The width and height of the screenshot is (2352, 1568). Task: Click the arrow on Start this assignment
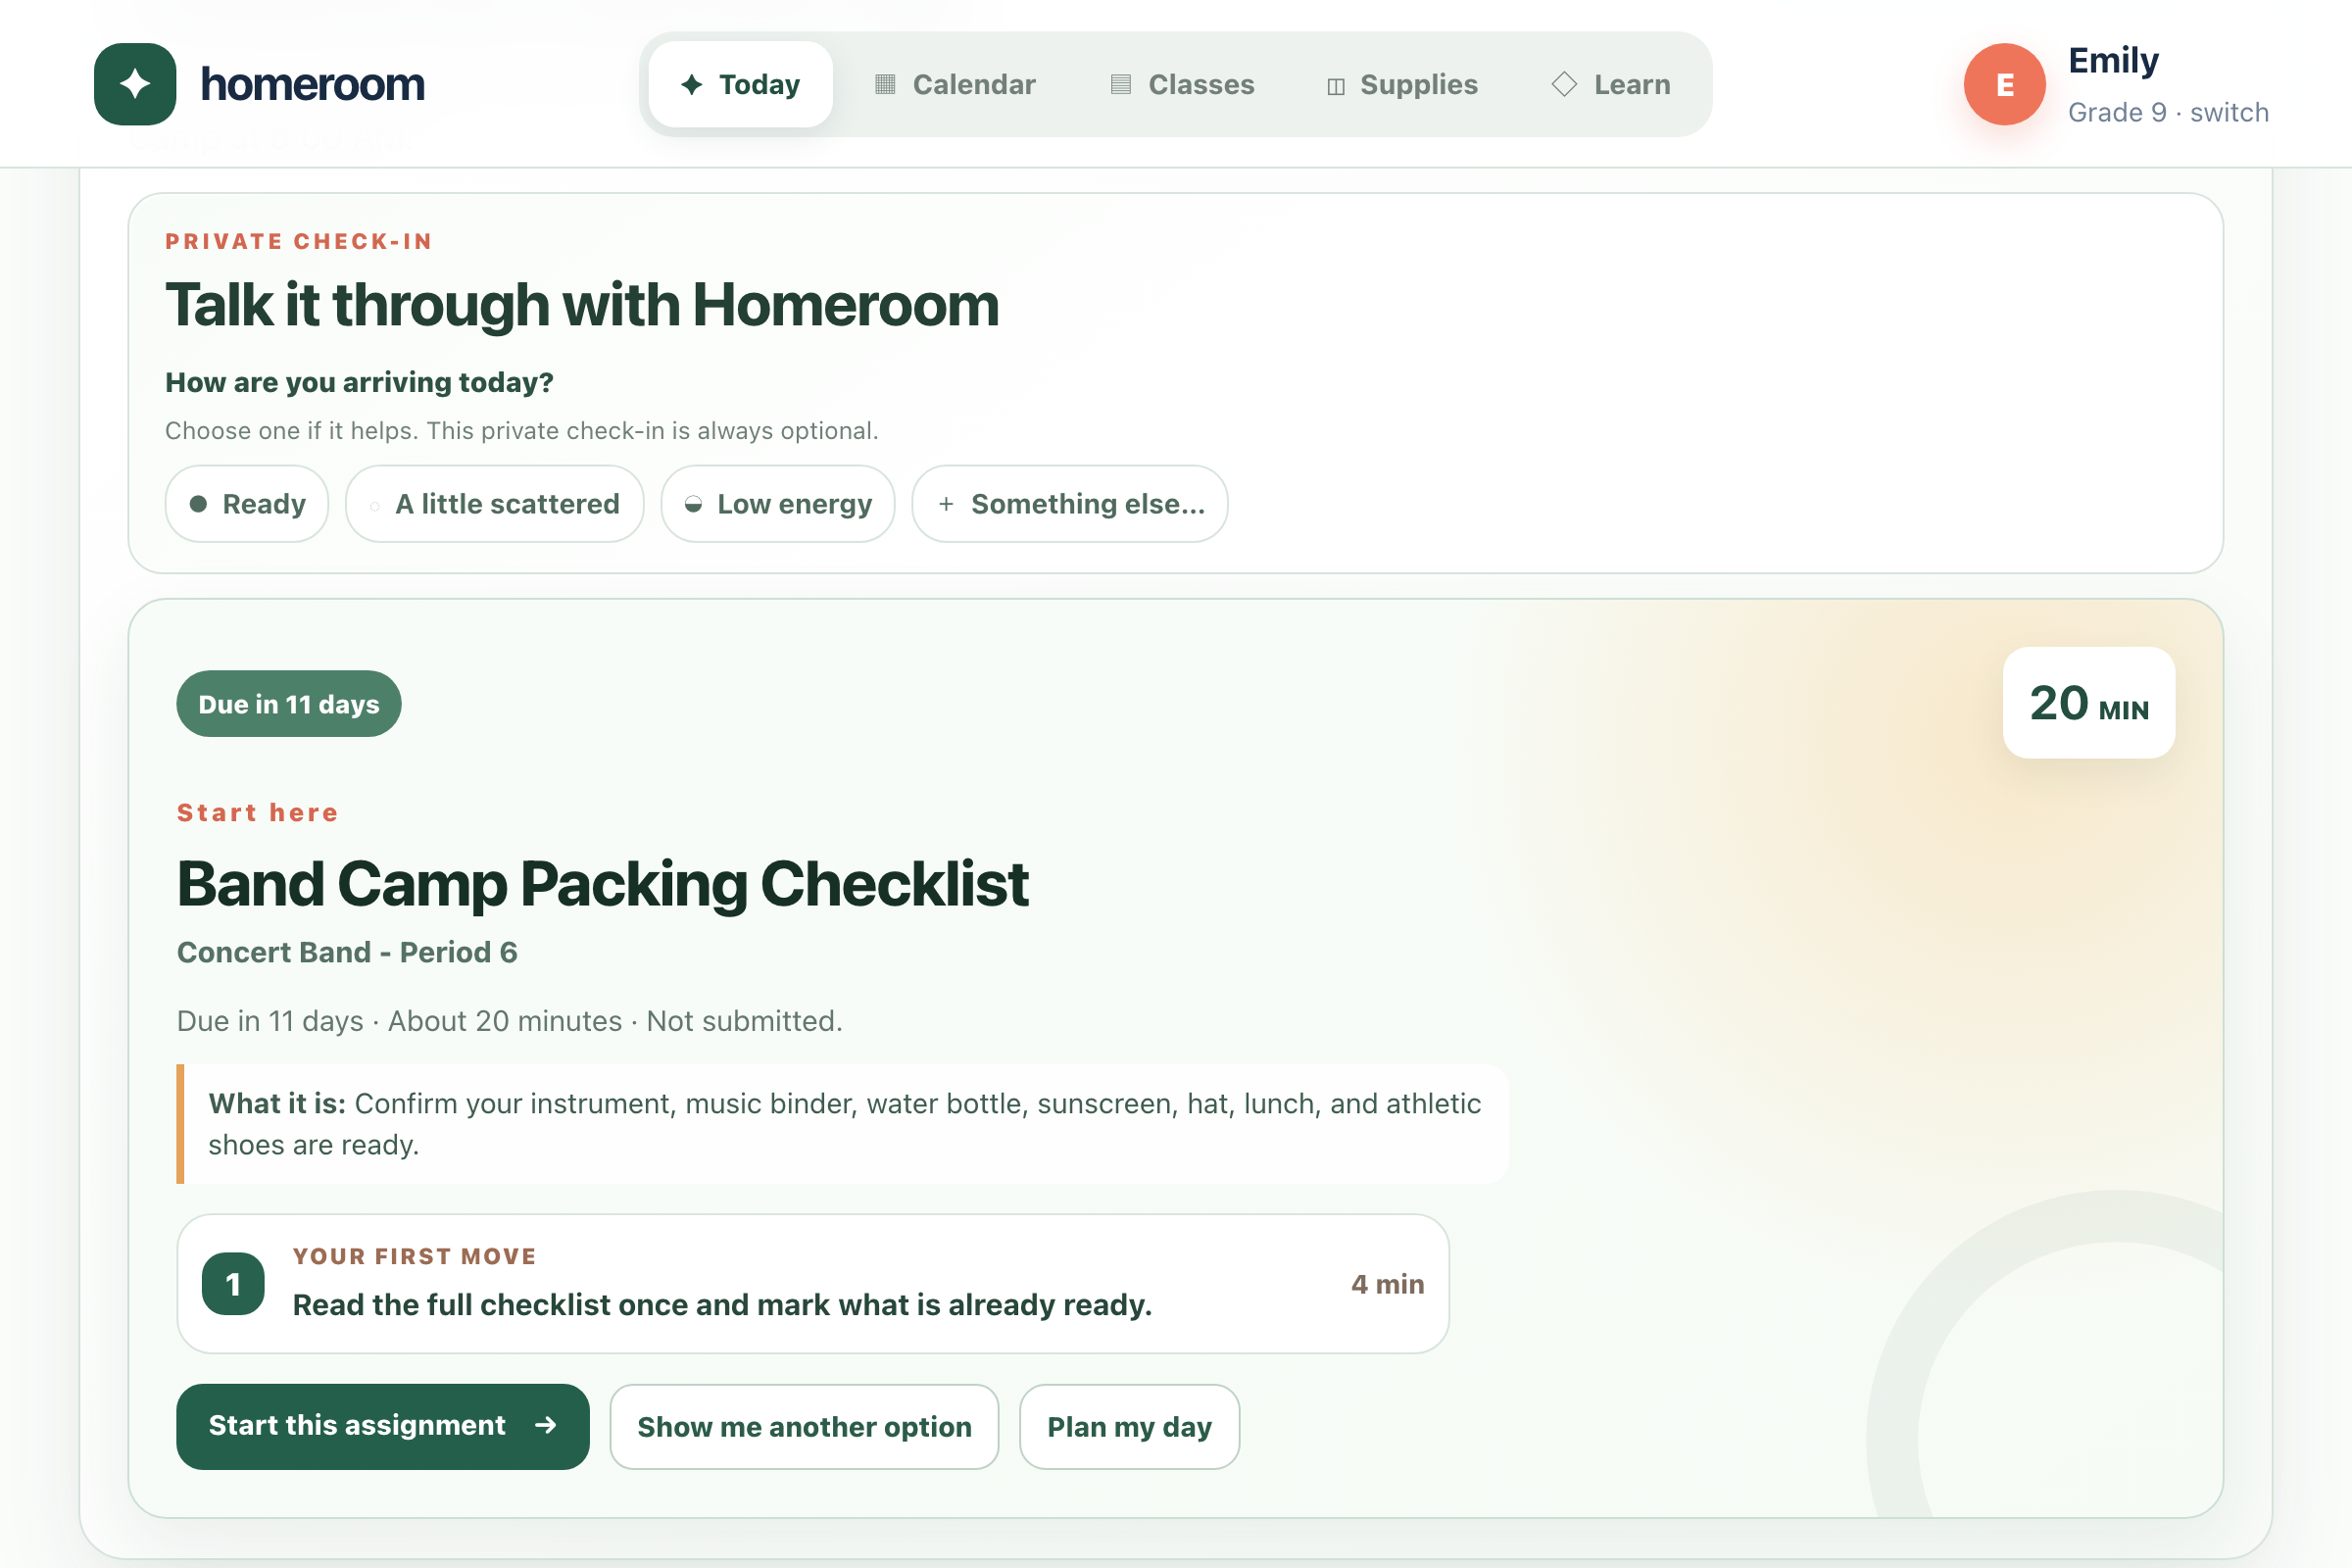coord(546,1425)
